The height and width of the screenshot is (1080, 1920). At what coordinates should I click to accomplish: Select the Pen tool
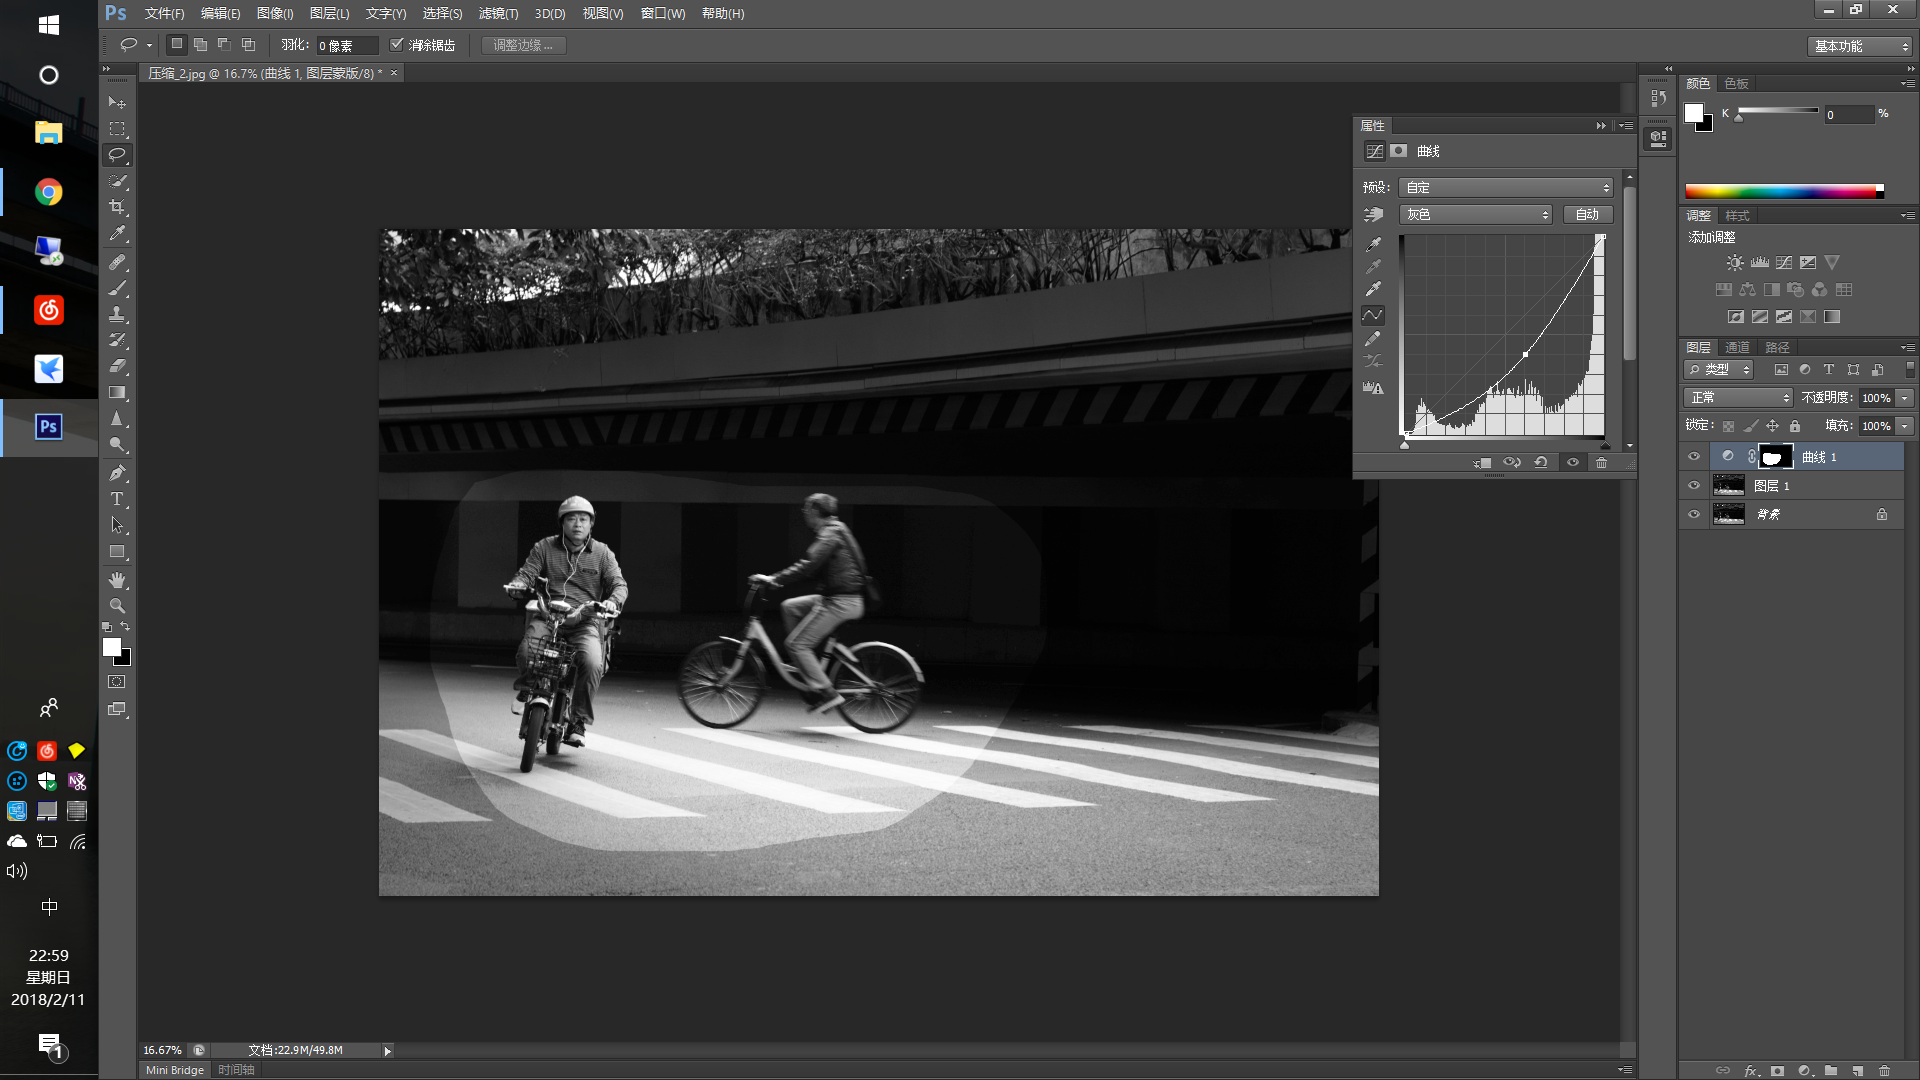point(117,473)
